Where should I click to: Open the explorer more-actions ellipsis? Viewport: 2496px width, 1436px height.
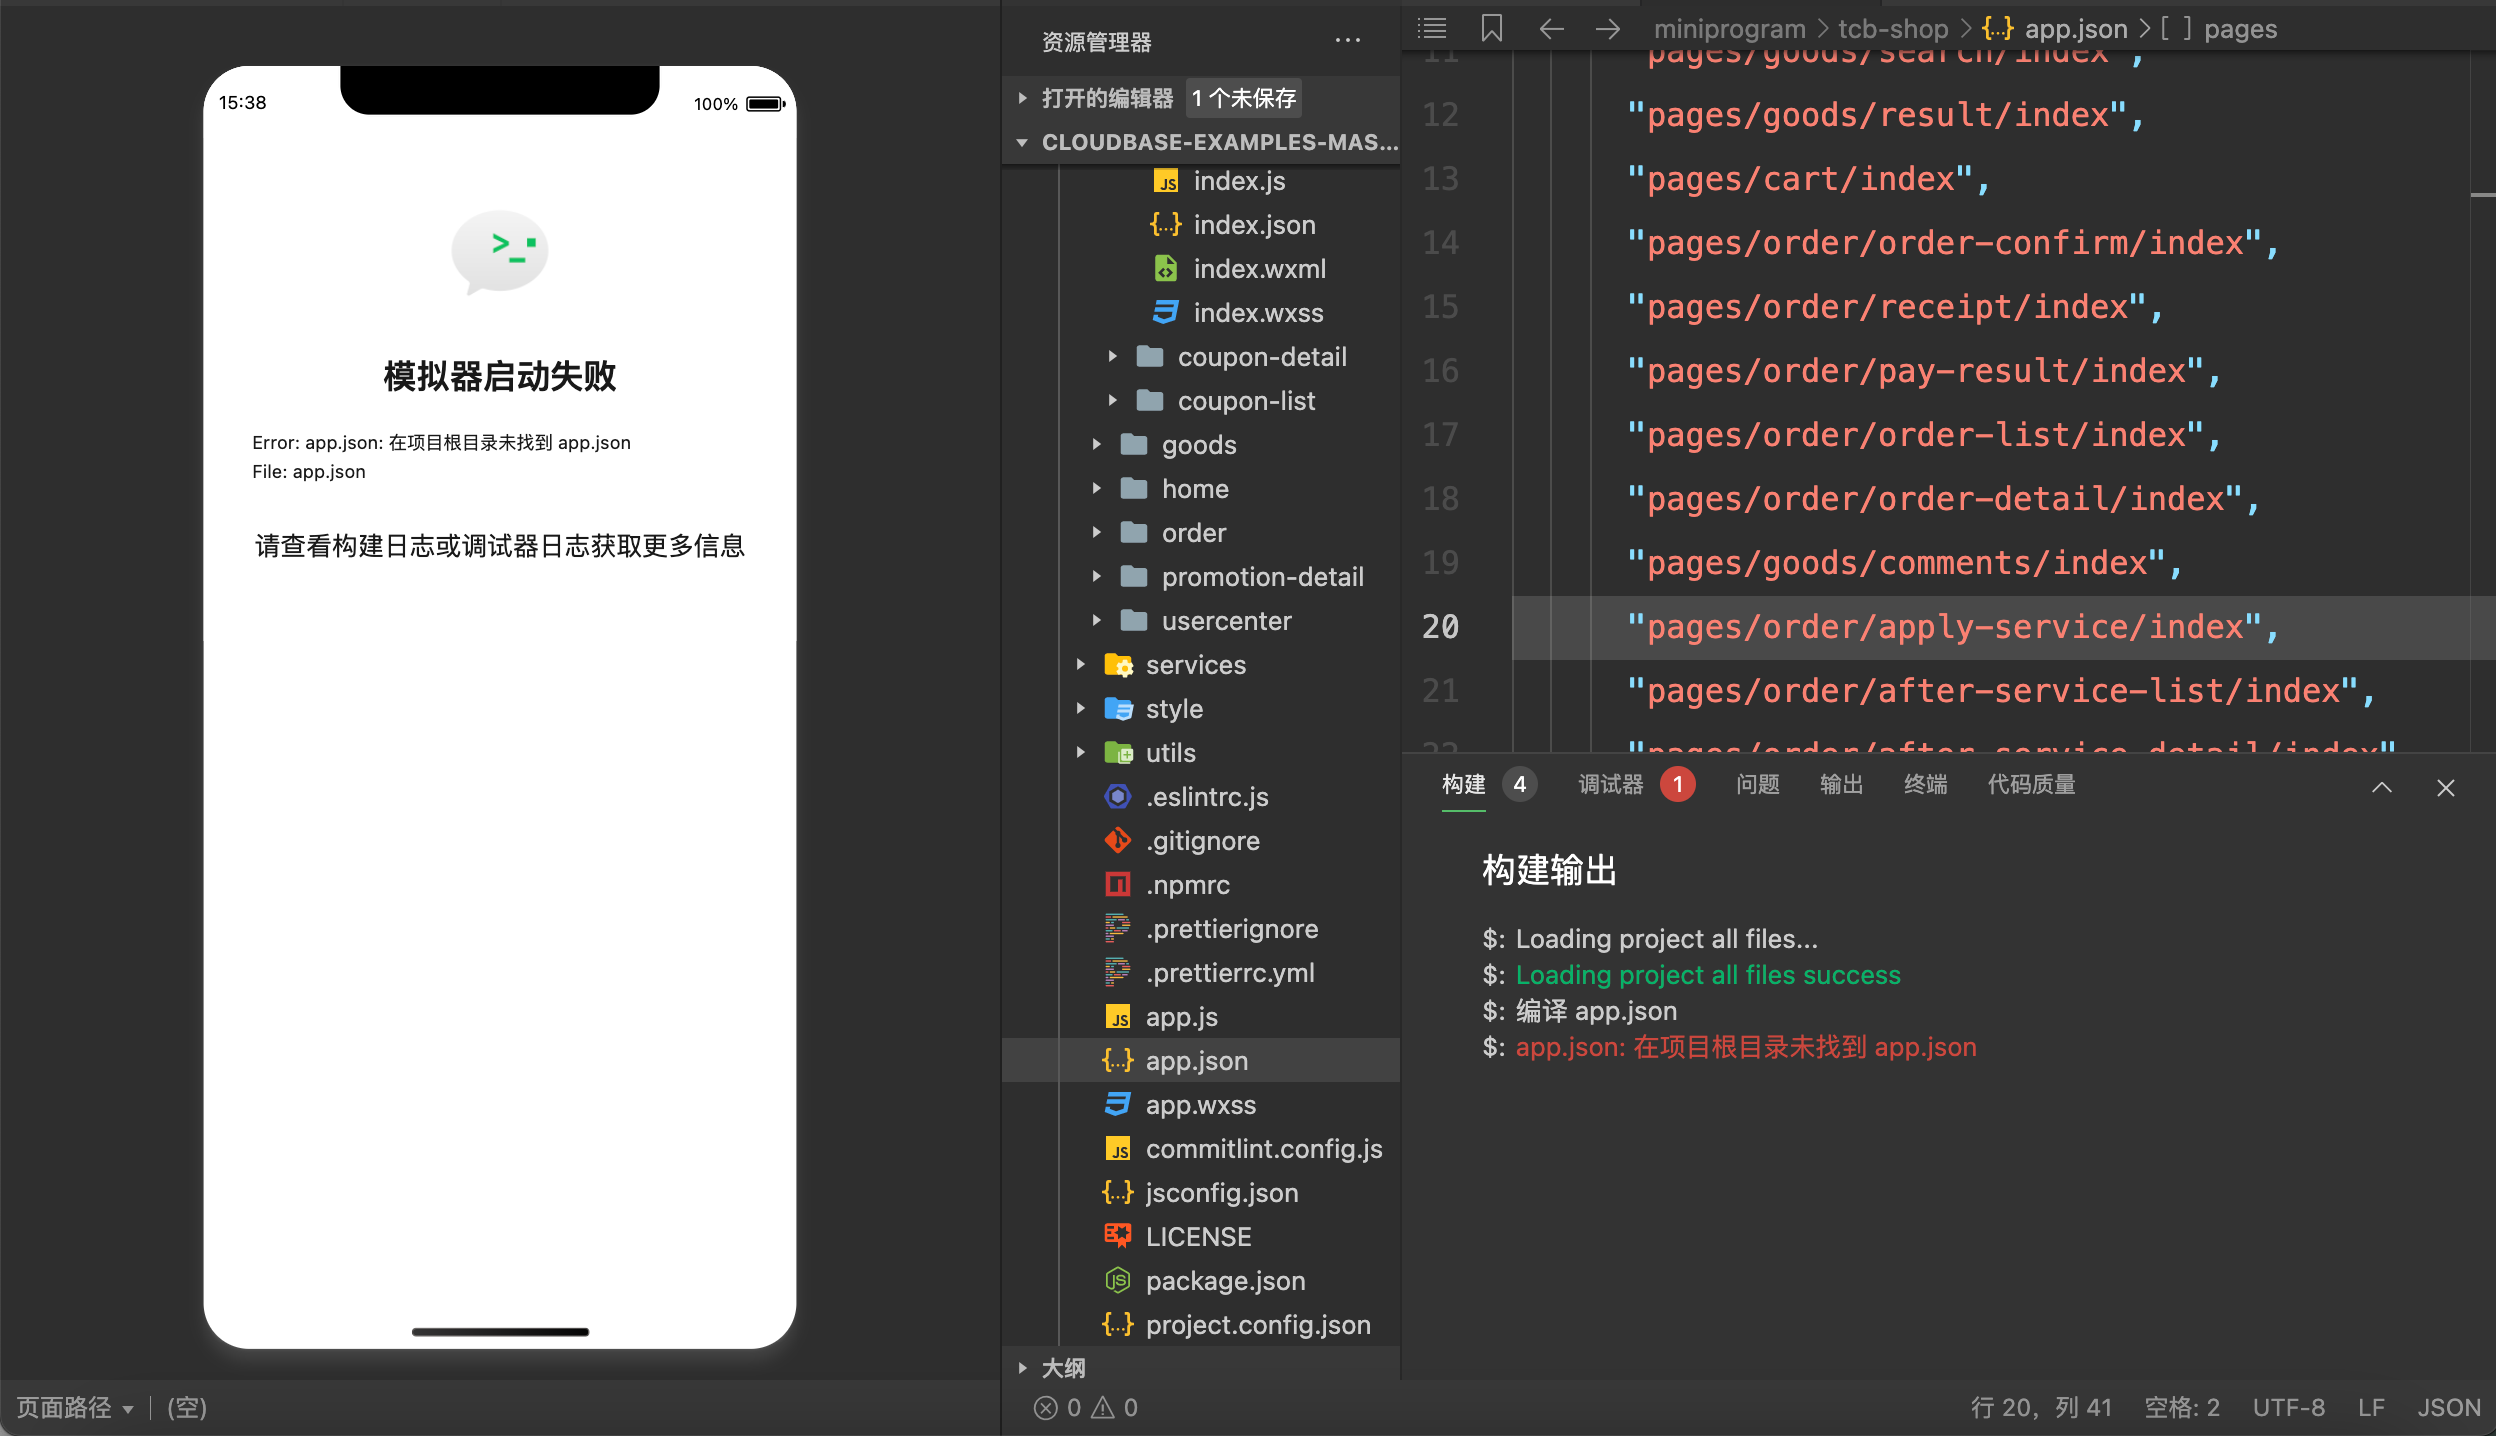click(x=1348, y=41)
